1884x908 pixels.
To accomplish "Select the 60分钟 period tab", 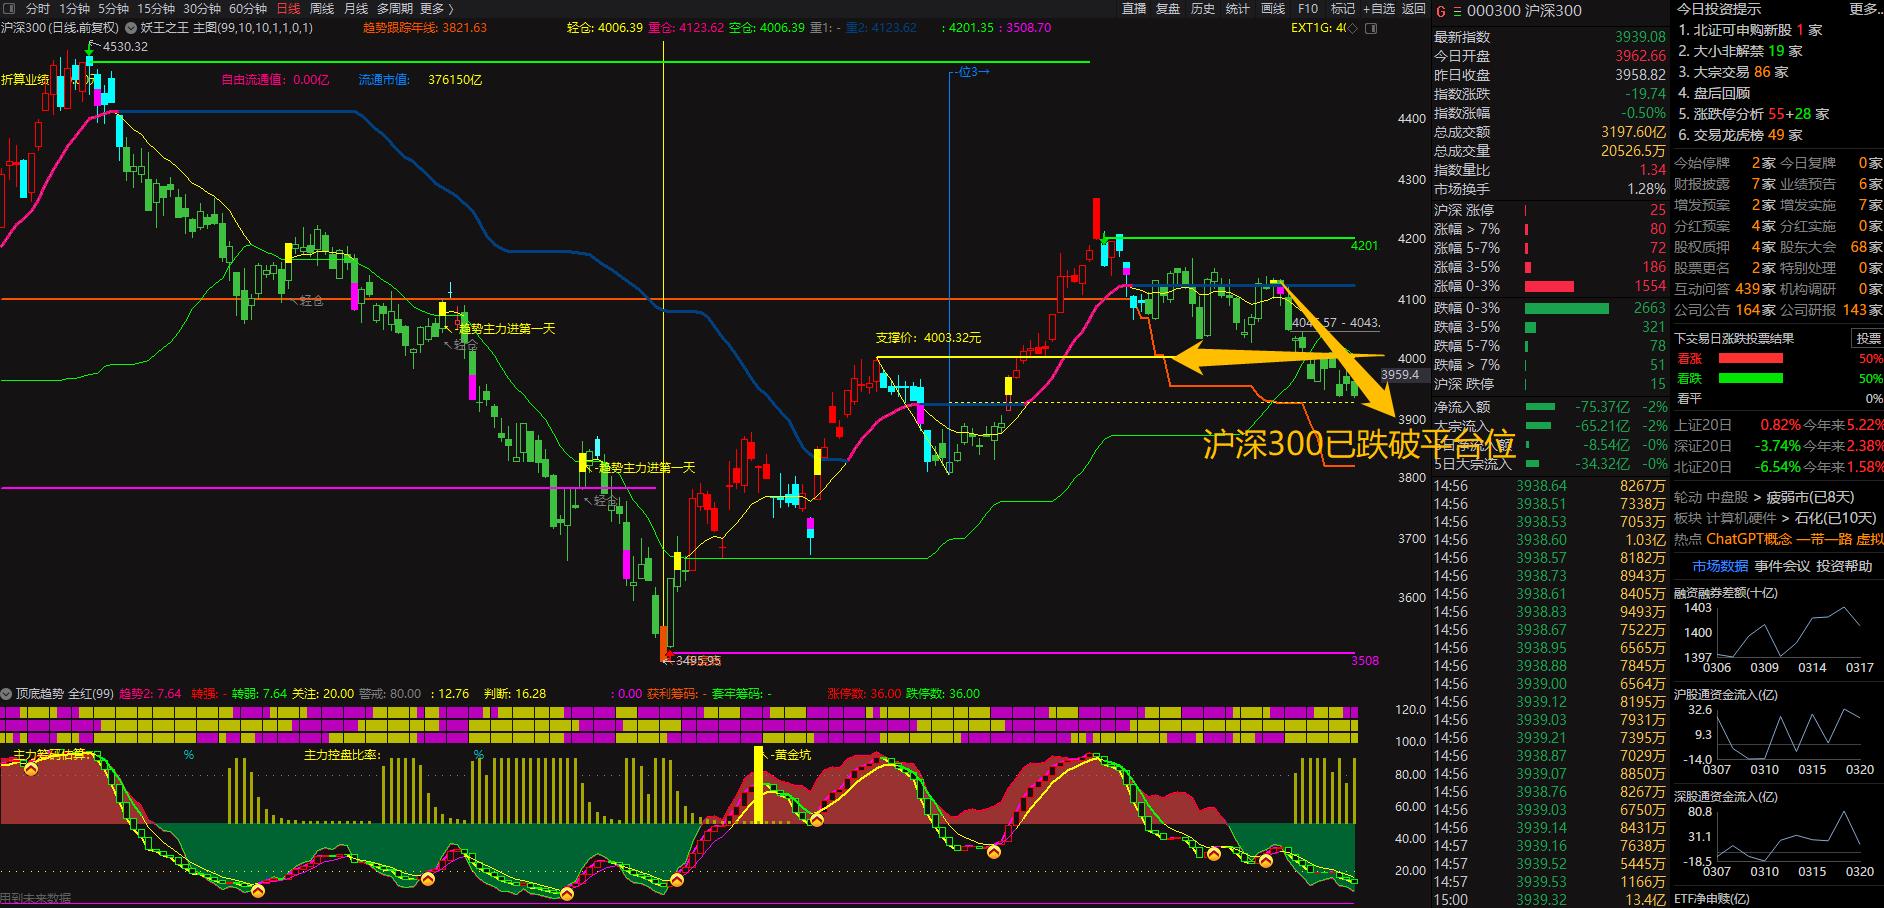I will pos(248,9).
